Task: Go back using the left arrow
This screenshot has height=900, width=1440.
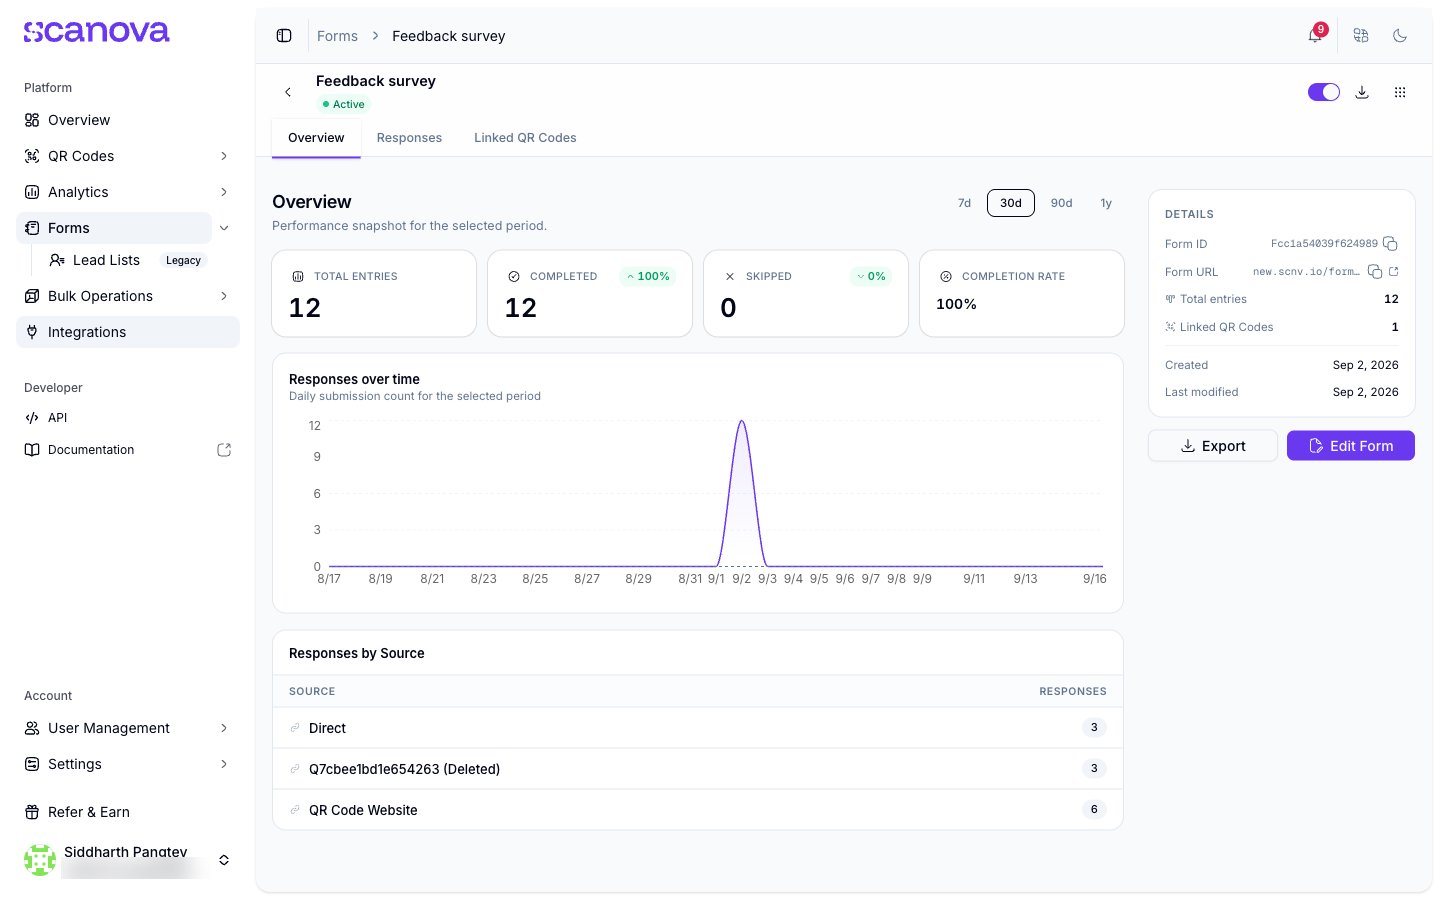Action: click(288, 92)
